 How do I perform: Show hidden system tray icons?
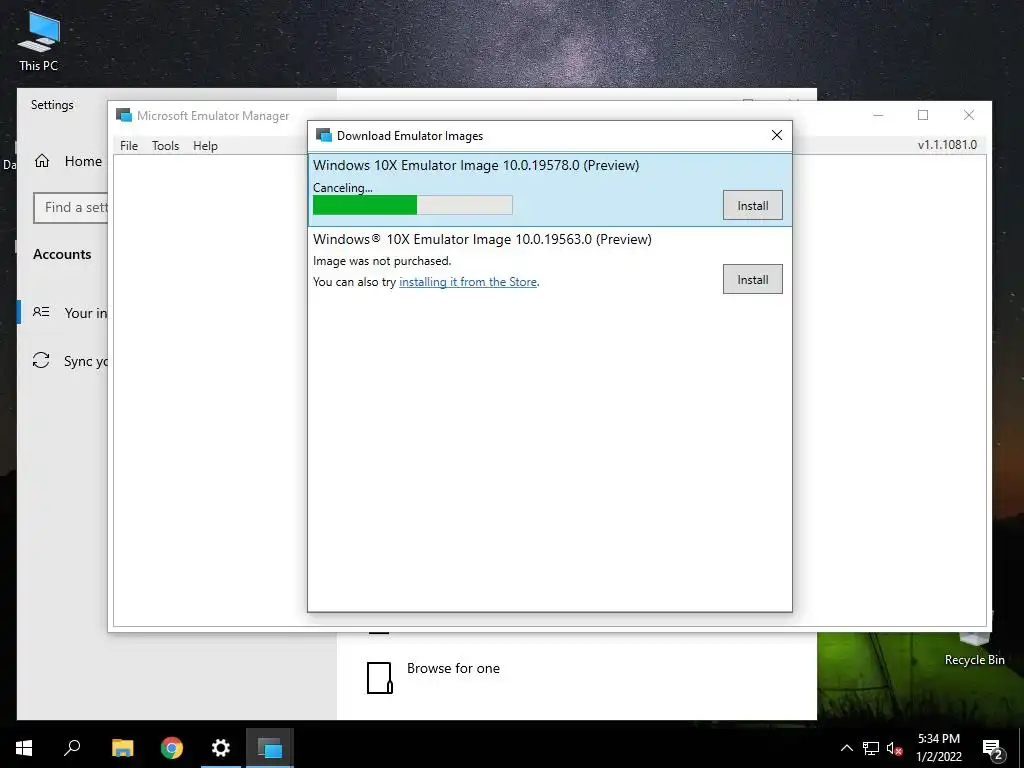click(846, 748)
